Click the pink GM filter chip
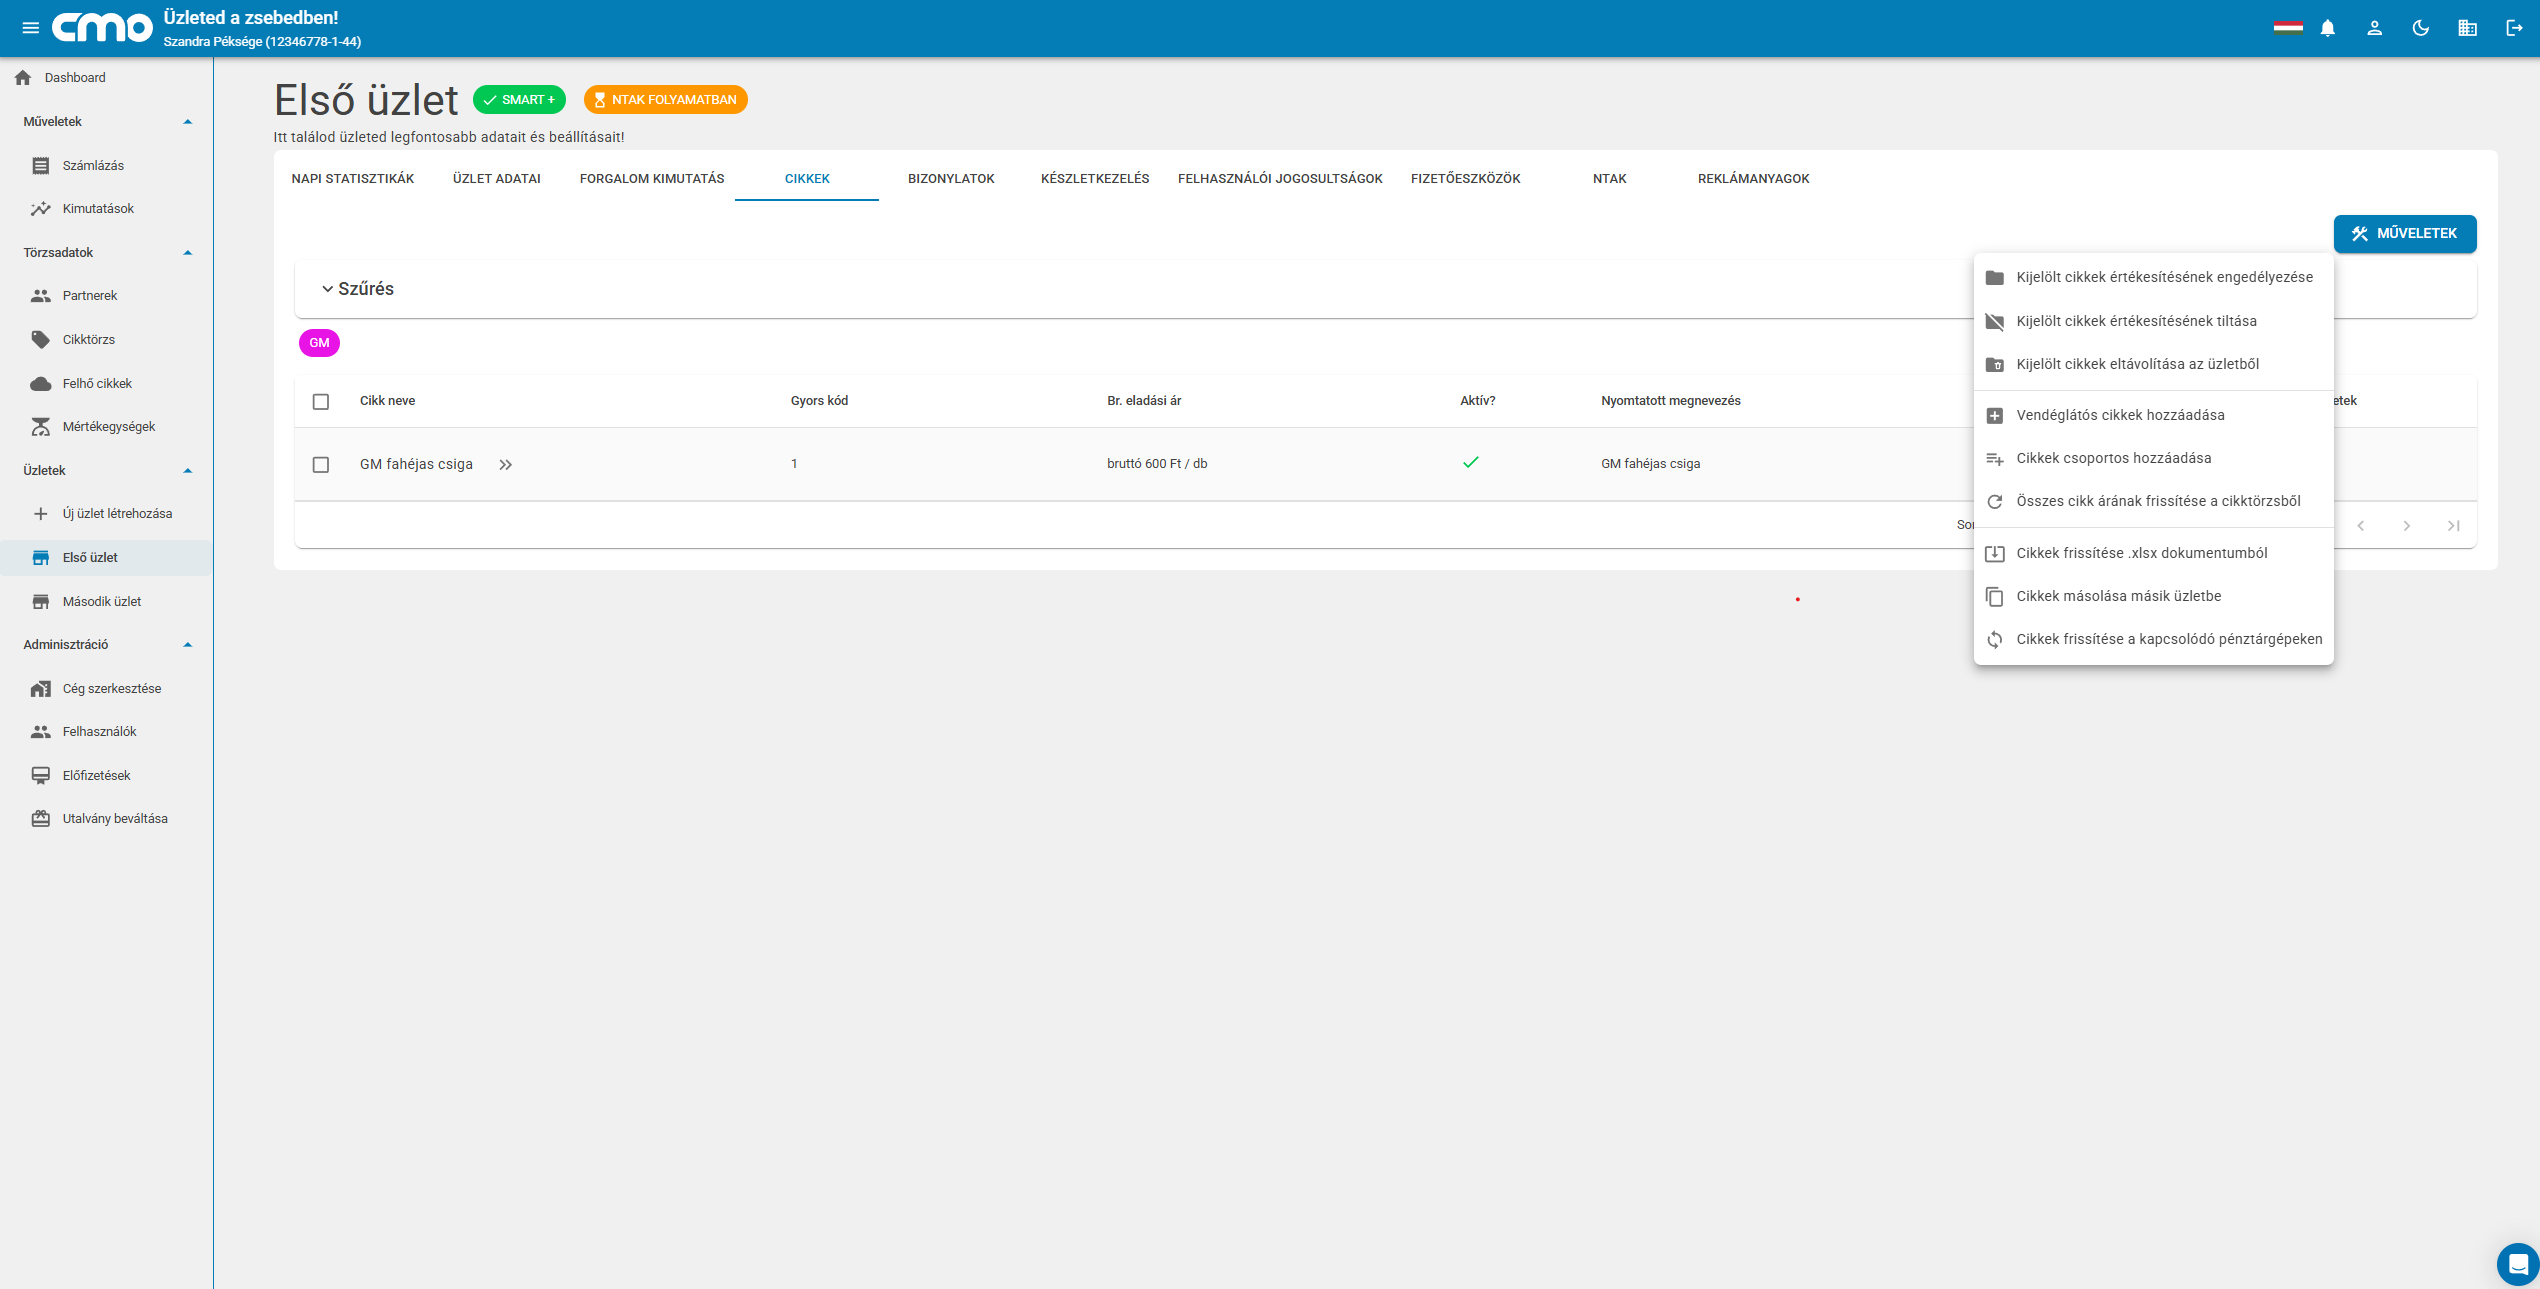Image resolution: width=2540 pixels, height=1289 pixels. [319, 343]
